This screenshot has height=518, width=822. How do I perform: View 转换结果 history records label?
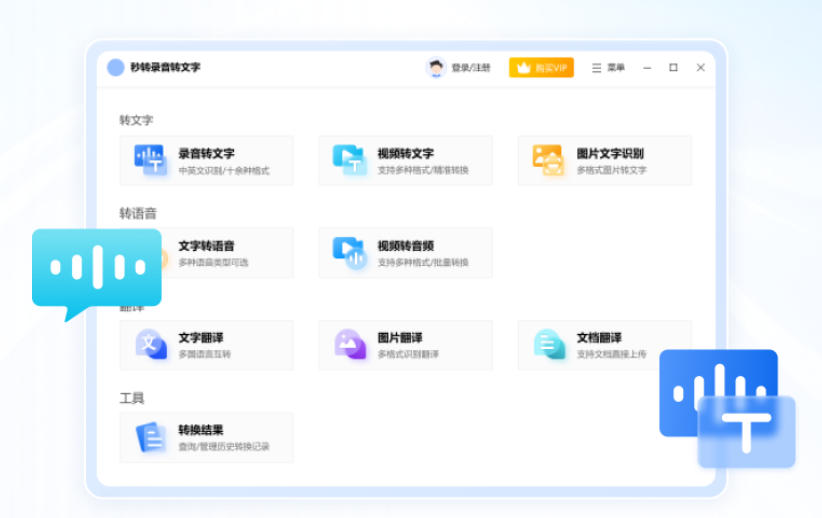coord(223,447)
